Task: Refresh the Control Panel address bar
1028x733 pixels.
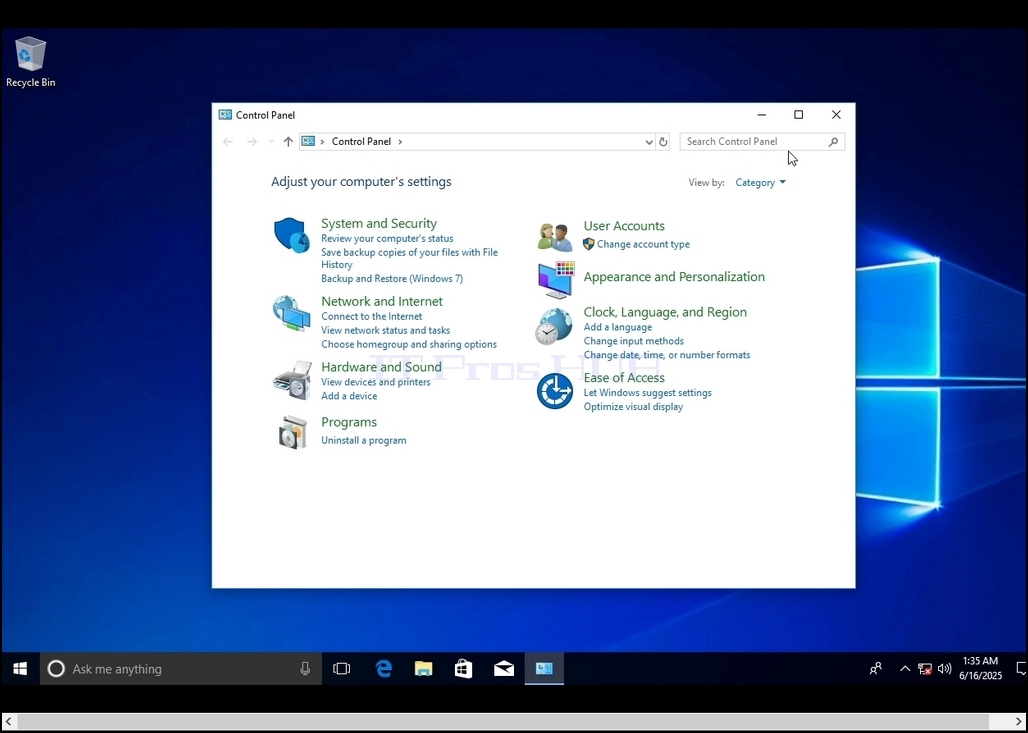Action: click(x=663, y=142)
